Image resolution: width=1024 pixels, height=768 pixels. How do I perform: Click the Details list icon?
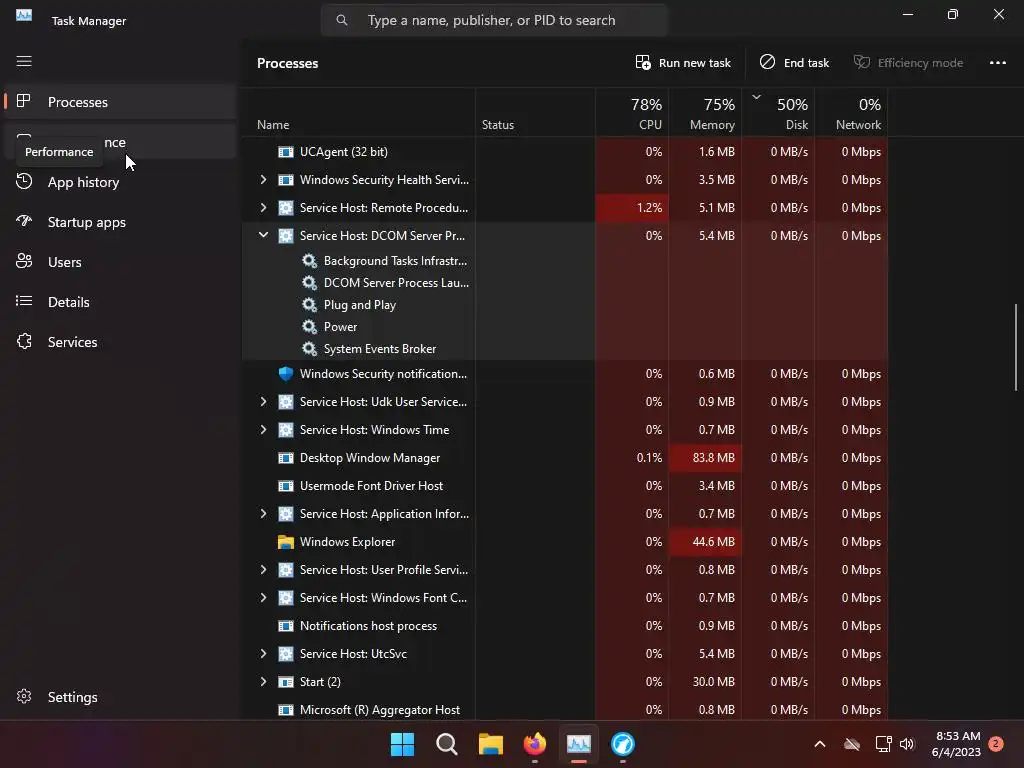click(24, 301)
